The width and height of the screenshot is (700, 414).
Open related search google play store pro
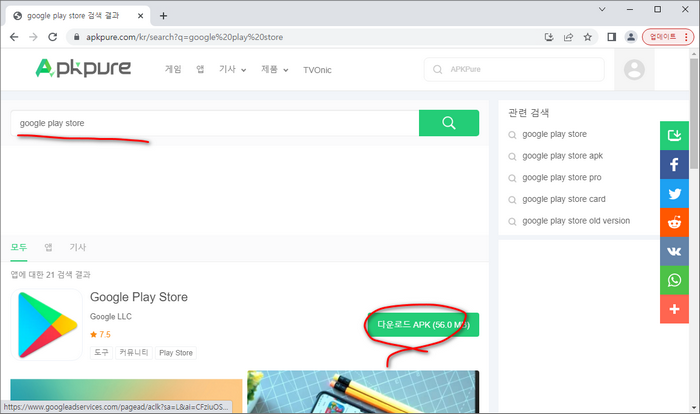click(x=562, y=177)
